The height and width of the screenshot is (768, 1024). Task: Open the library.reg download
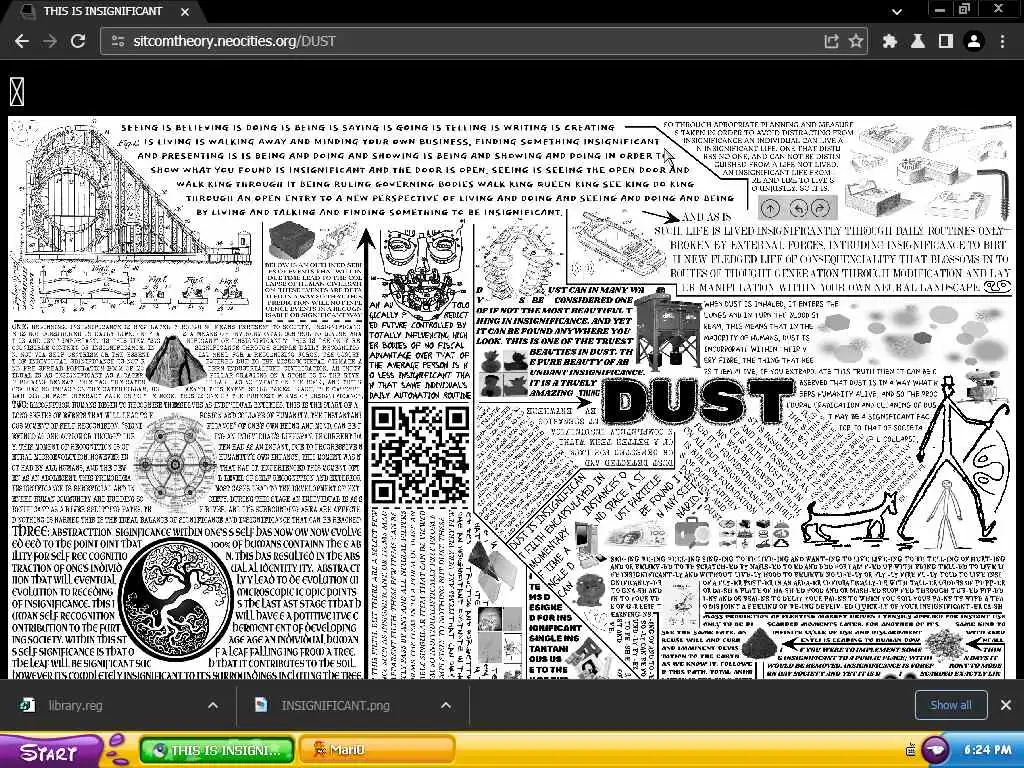tap(75, 705)
